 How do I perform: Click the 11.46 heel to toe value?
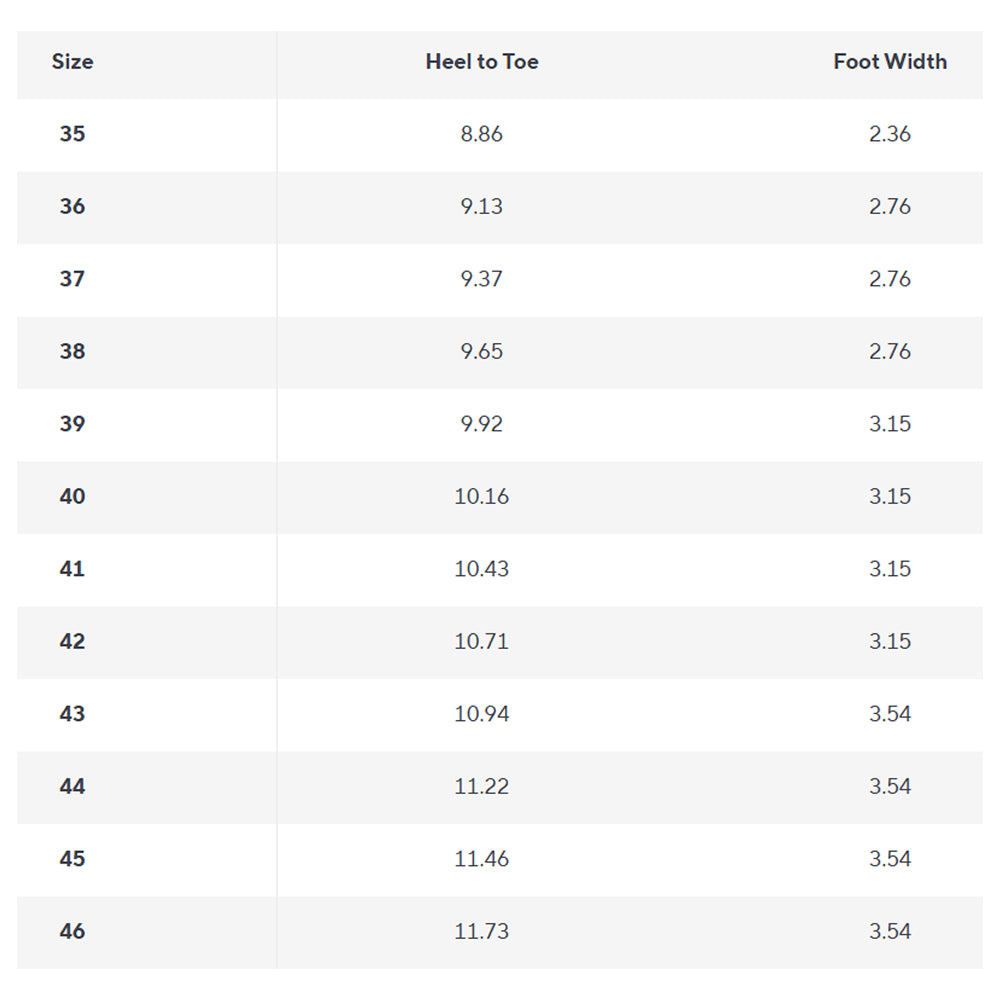pos(482,859)
